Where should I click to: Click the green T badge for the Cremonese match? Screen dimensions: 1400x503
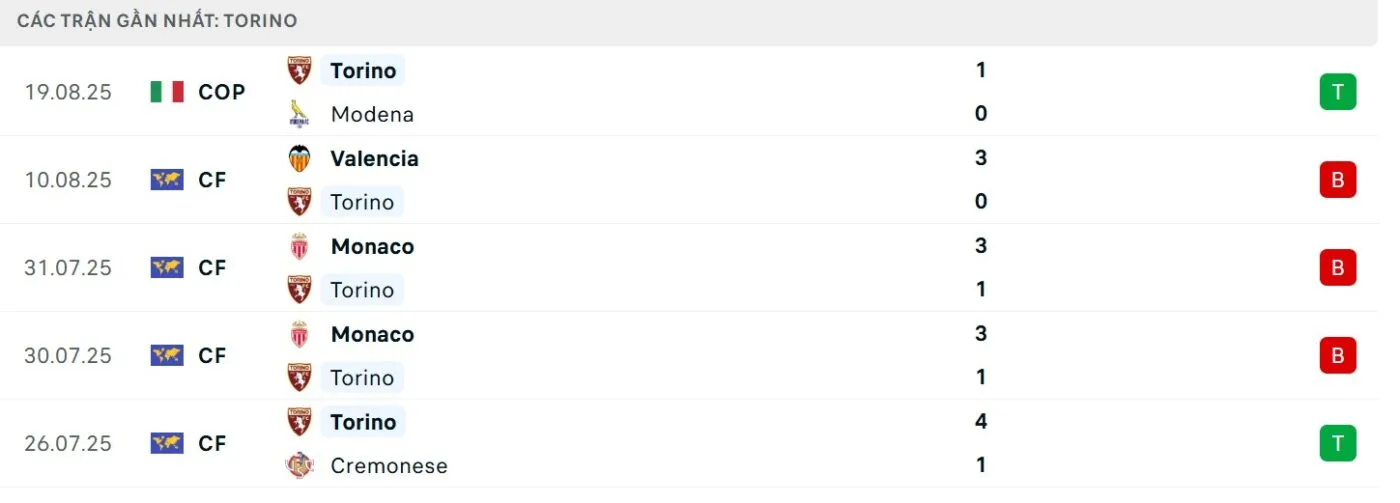point(1337,443)
